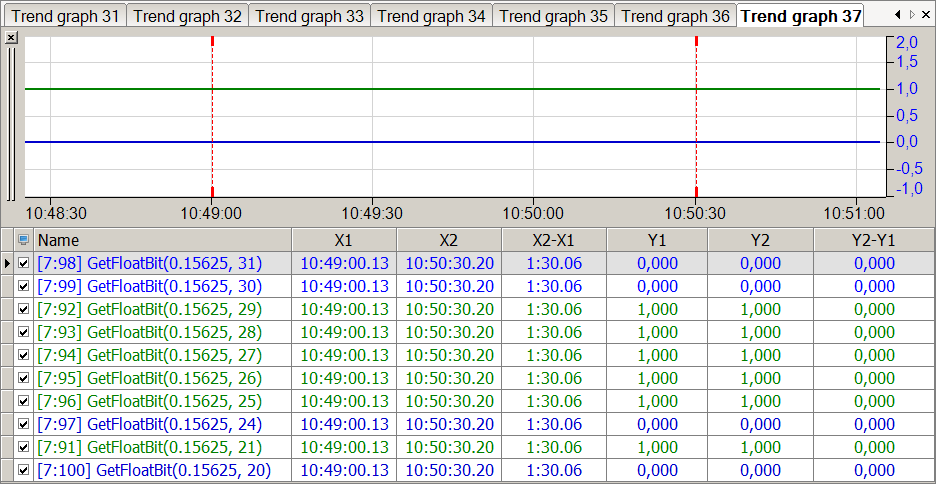Select the Trend graph 36 tab

coord(675,16)
